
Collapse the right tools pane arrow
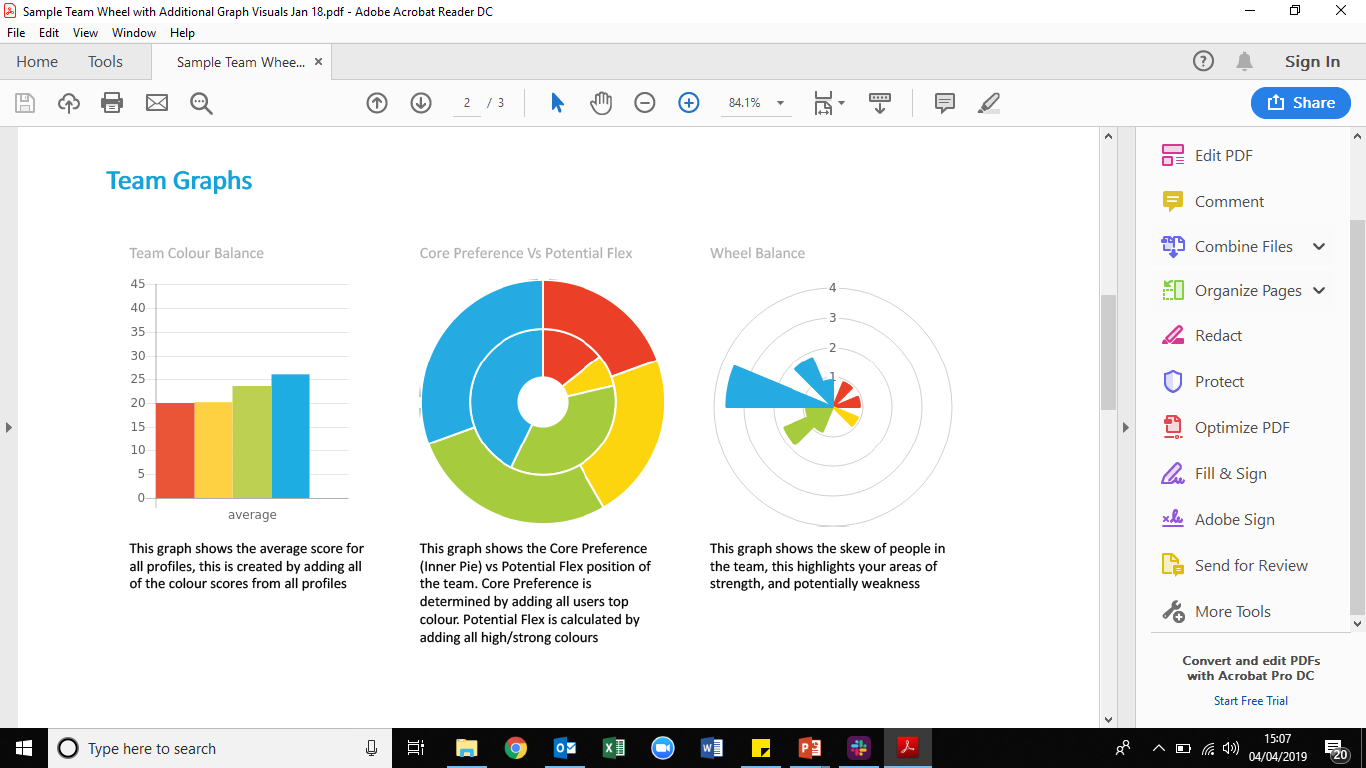click(x=1125, y=428)
